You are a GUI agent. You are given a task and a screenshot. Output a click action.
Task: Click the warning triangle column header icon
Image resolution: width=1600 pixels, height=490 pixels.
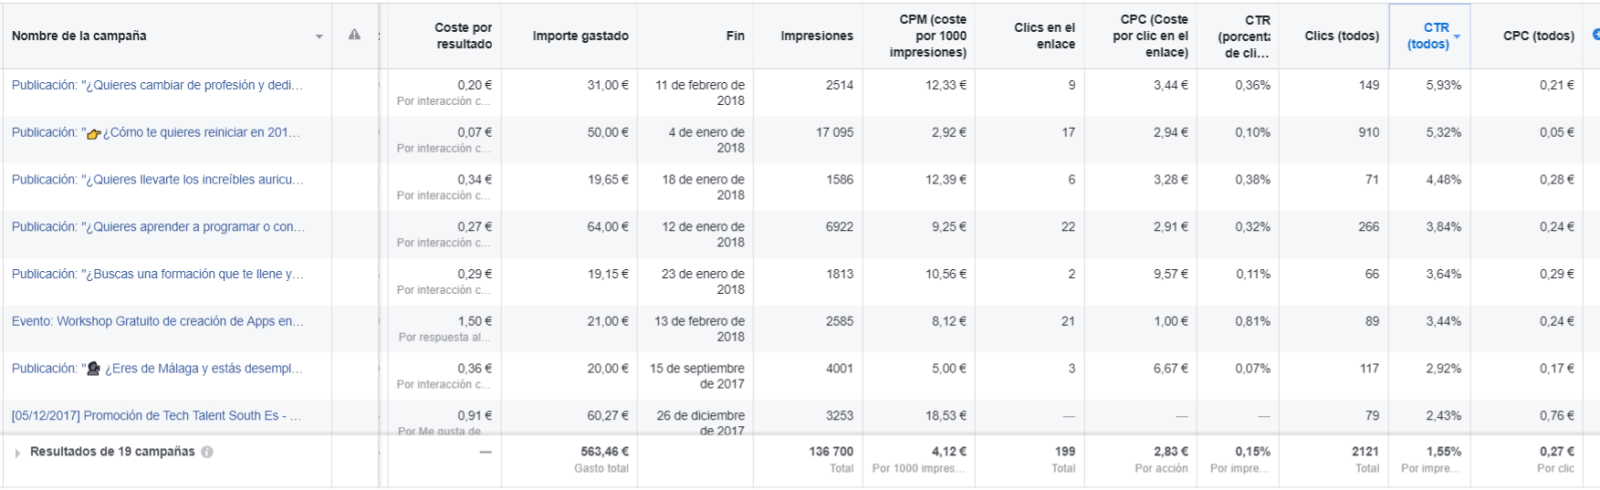(x=354, y=35)
